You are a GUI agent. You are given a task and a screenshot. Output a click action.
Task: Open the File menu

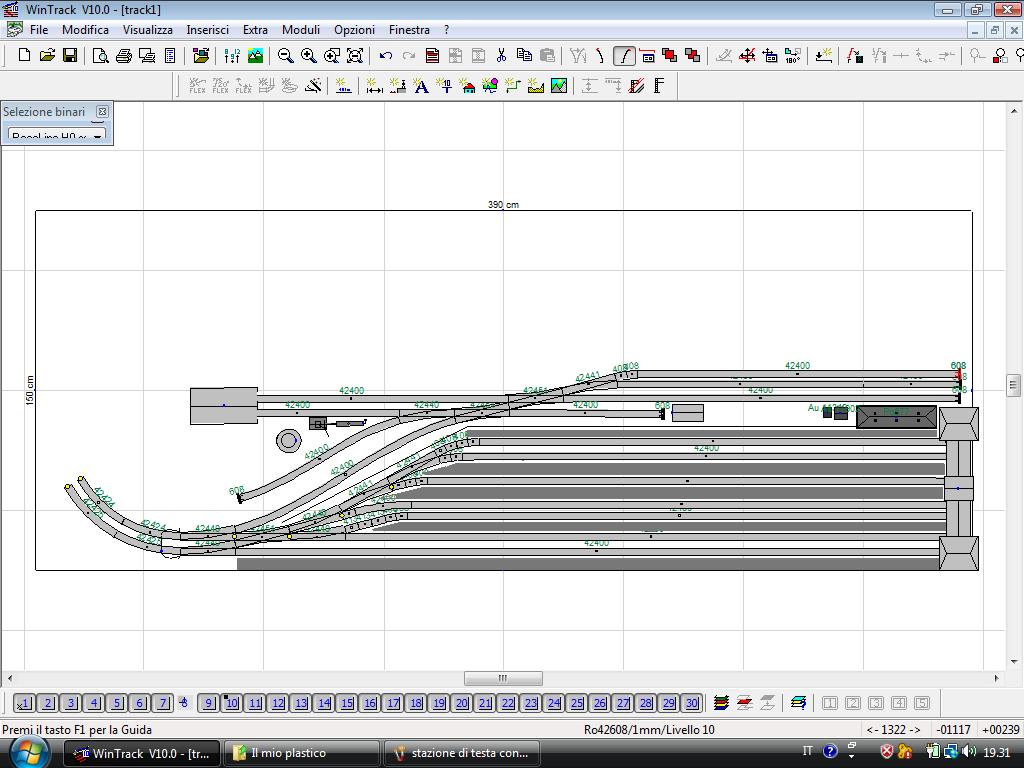pyautogui.click(x=39, y=30)
